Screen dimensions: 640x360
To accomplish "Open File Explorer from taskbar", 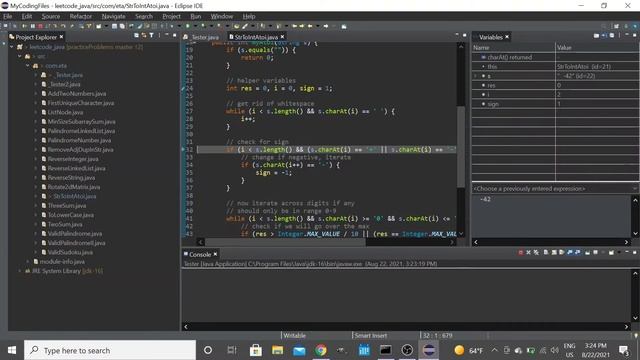I will point(277,350).
